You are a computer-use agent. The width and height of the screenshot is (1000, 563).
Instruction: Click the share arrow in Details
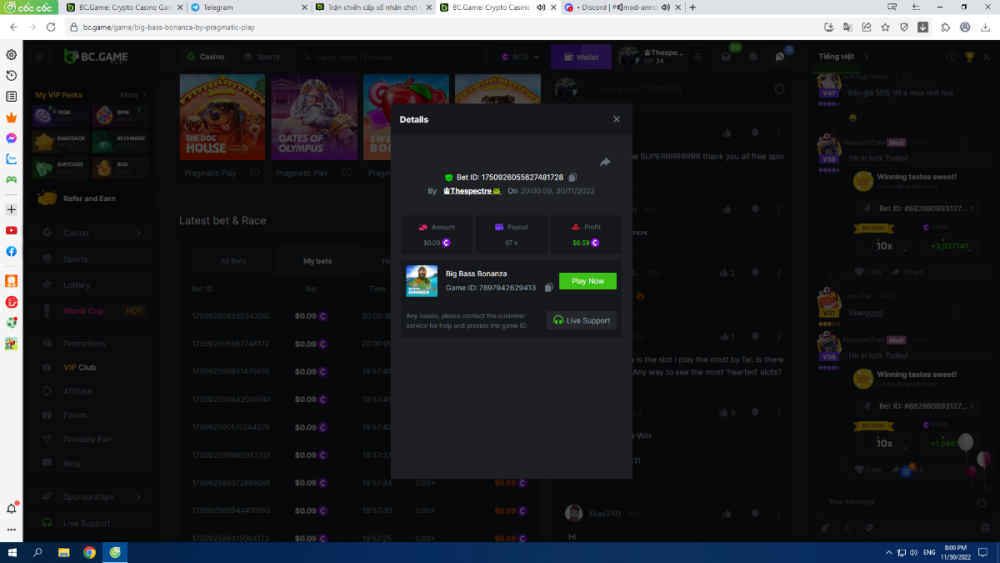604,162
